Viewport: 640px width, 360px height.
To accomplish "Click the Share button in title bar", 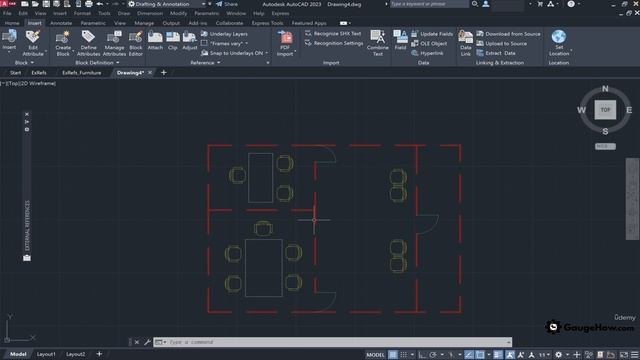I will click(x=227, y=4).
